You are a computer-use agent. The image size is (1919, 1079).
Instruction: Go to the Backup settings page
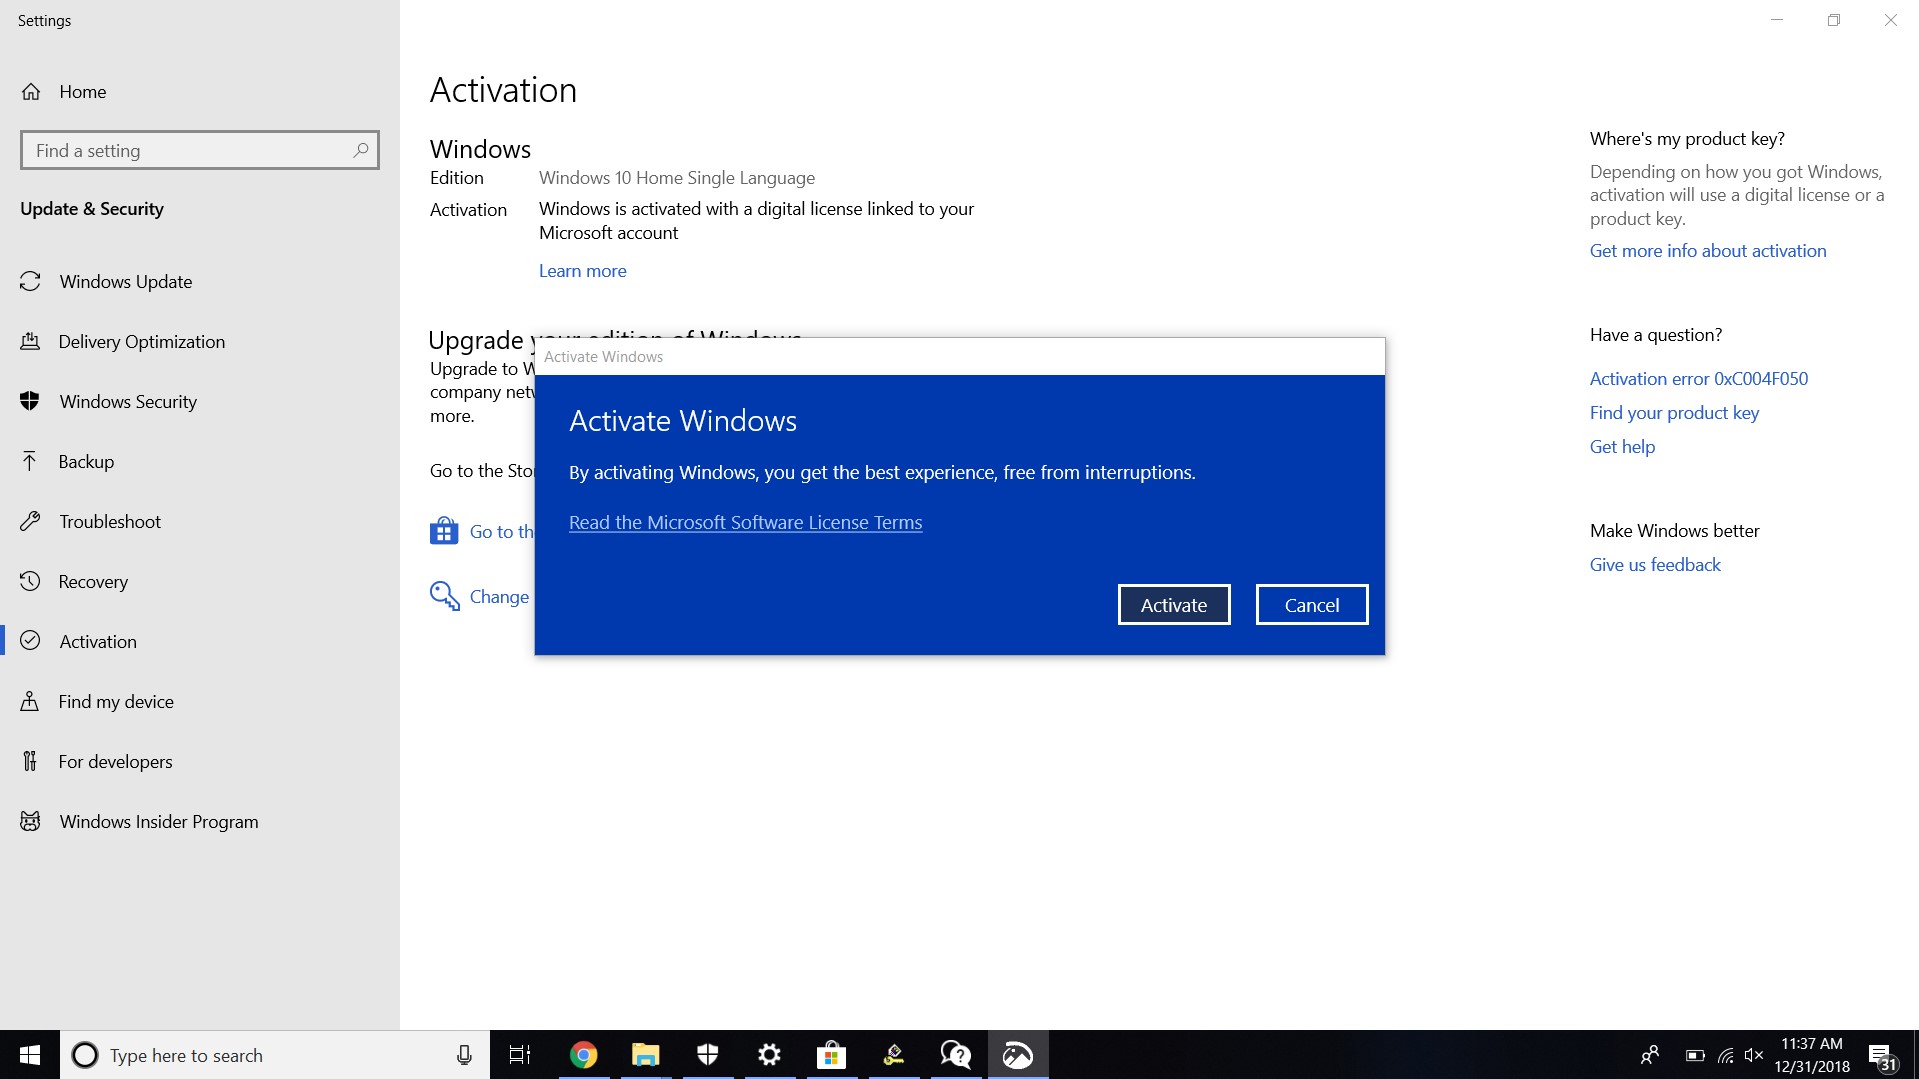pos(200,461)
